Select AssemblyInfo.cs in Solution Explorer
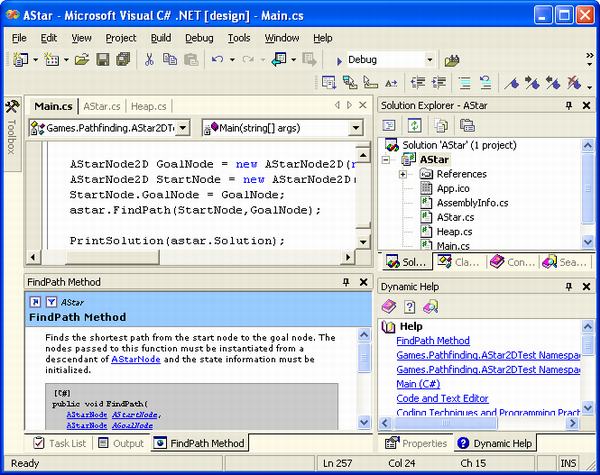600x475 pixels. pos(473,203)
